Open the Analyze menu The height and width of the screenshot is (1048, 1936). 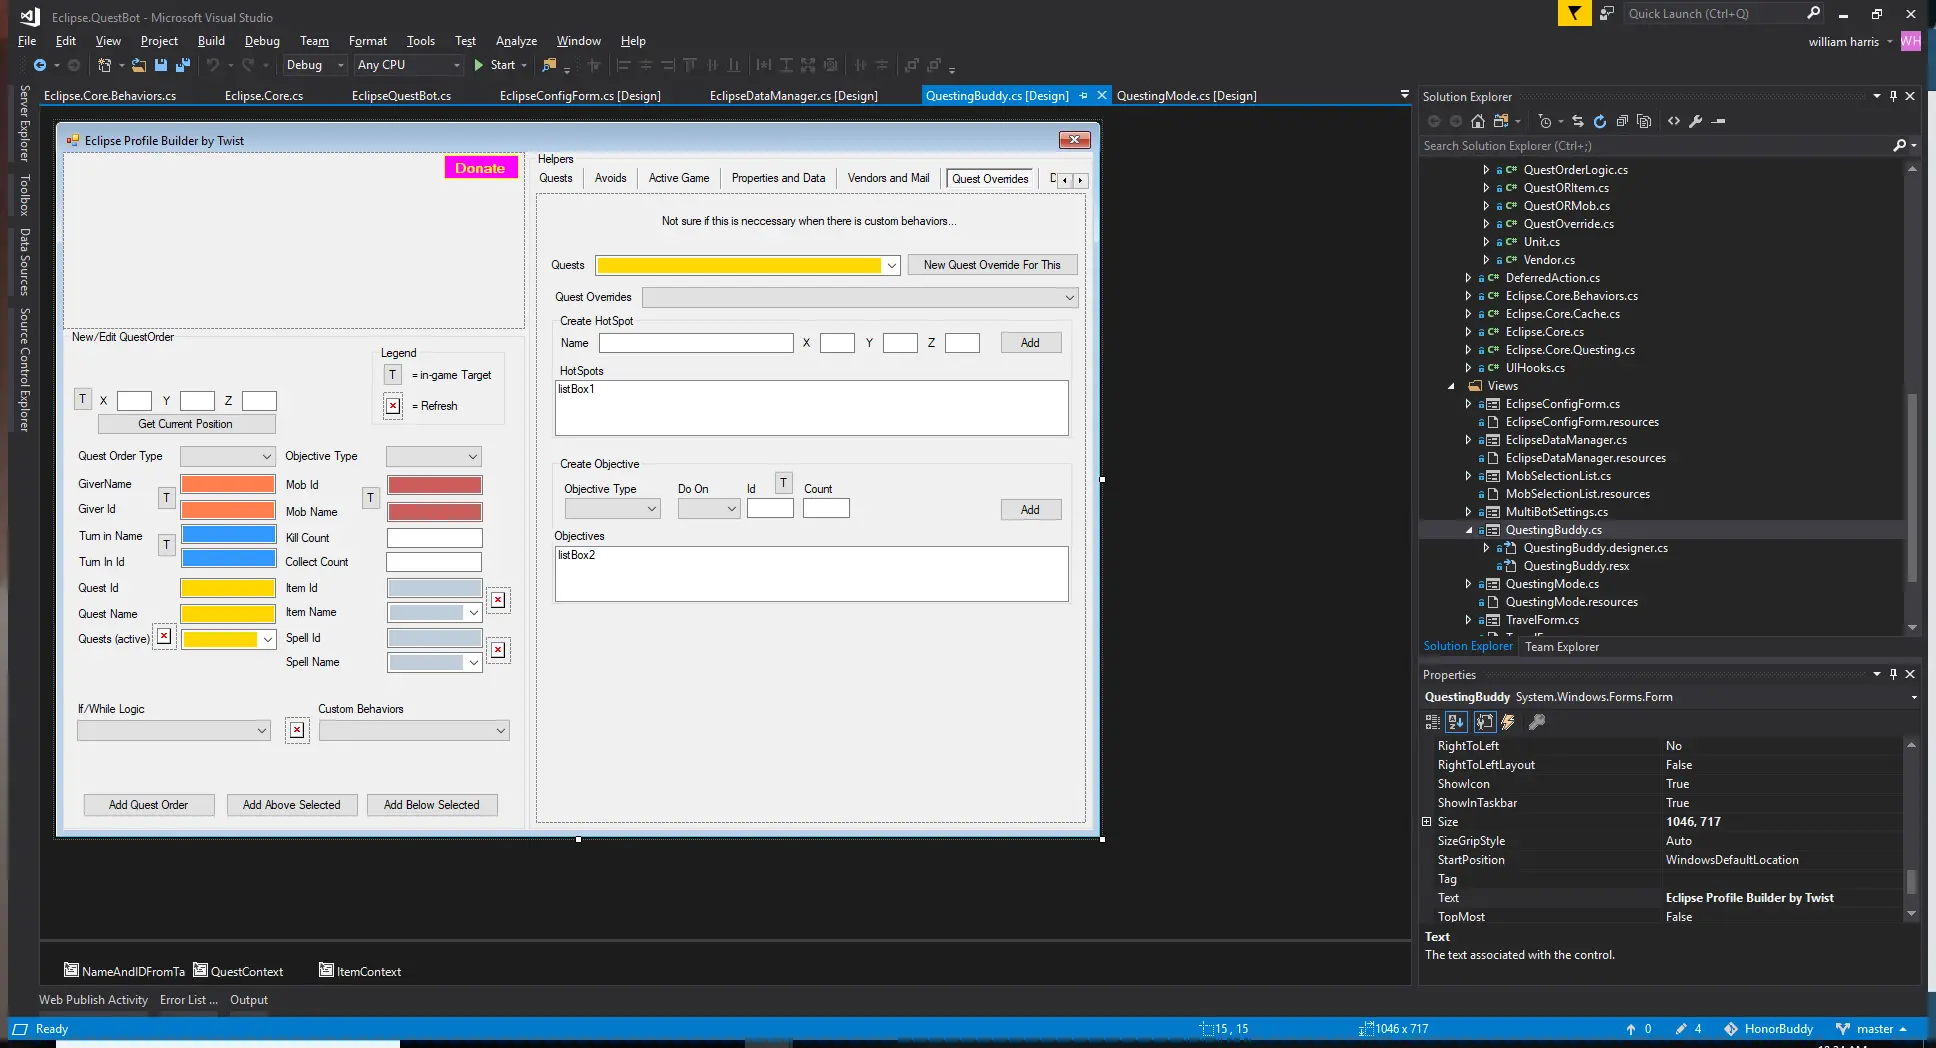(x=516, y=41)
